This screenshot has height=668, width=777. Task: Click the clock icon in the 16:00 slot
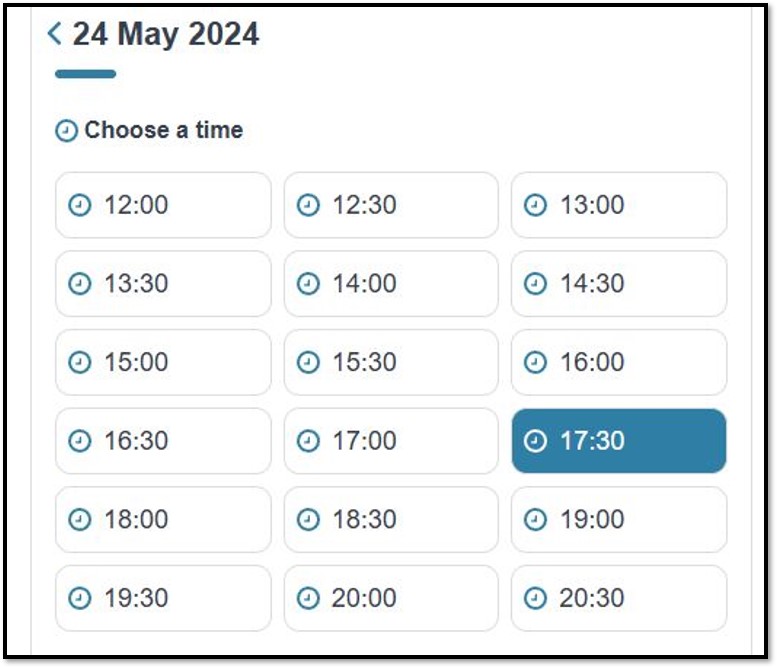click(x=536, y=362)
